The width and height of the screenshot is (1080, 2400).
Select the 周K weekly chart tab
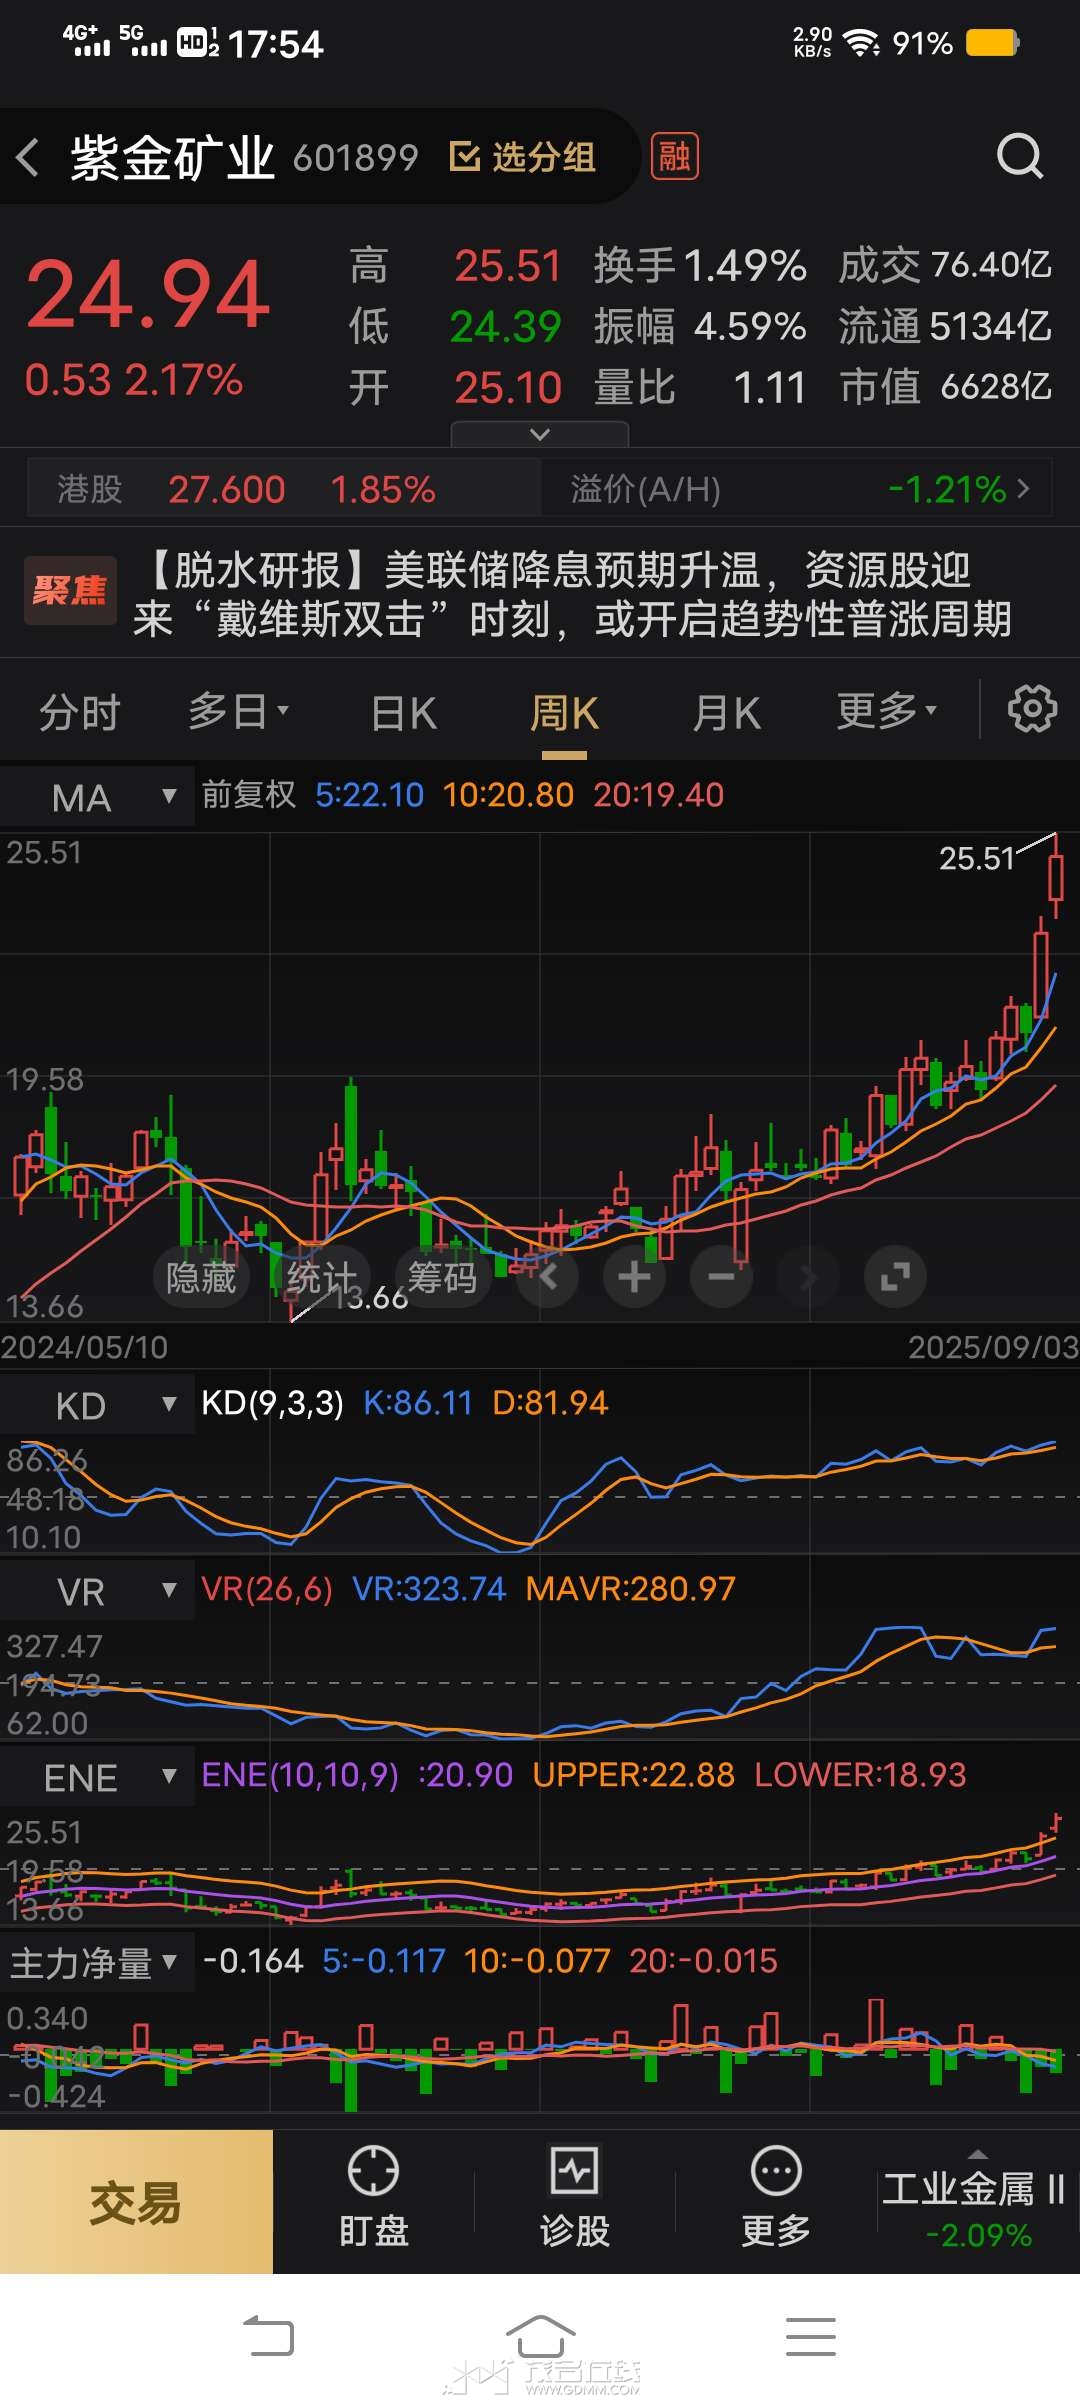pos(565,713)
